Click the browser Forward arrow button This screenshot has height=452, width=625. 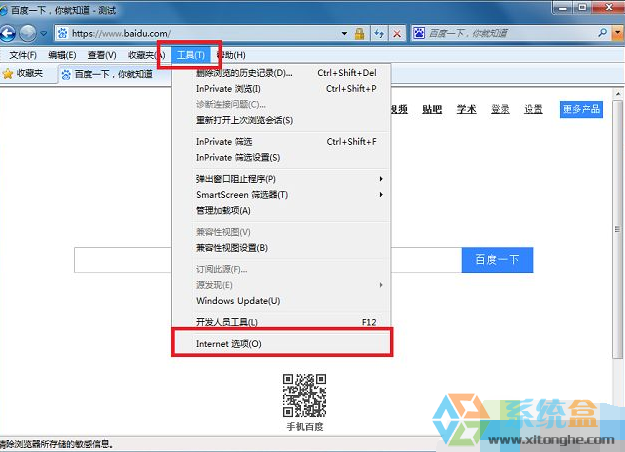coord(28,33)
